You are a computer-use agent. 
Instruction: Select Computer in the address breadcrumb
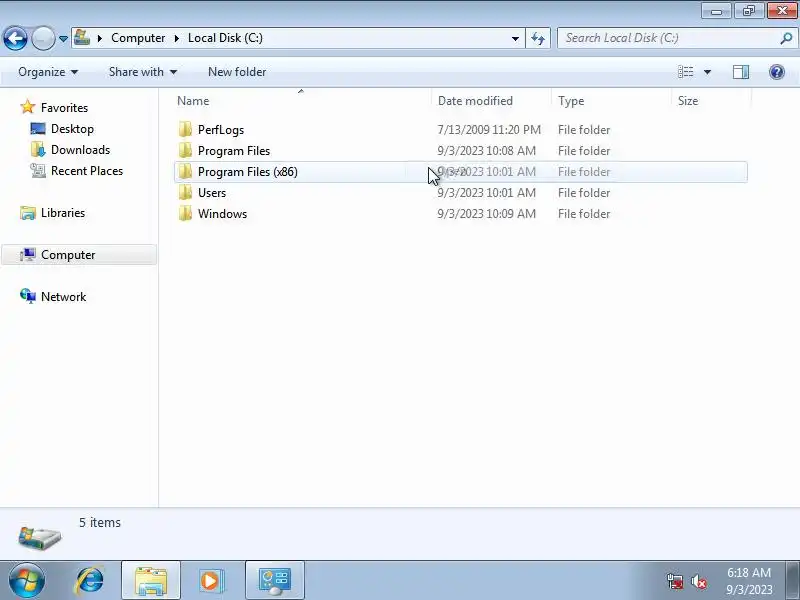(x=138, y=38)
